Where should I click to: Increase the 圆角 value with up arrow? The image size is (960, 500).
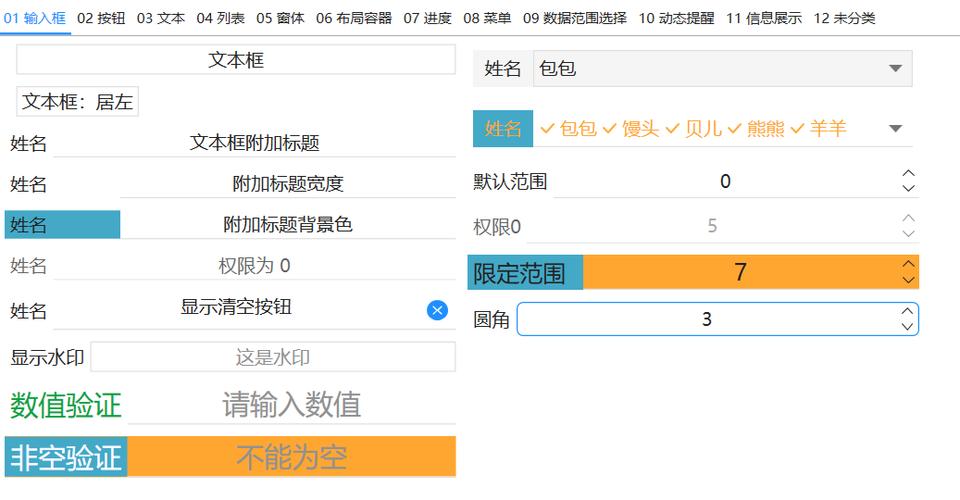(907, 311)
